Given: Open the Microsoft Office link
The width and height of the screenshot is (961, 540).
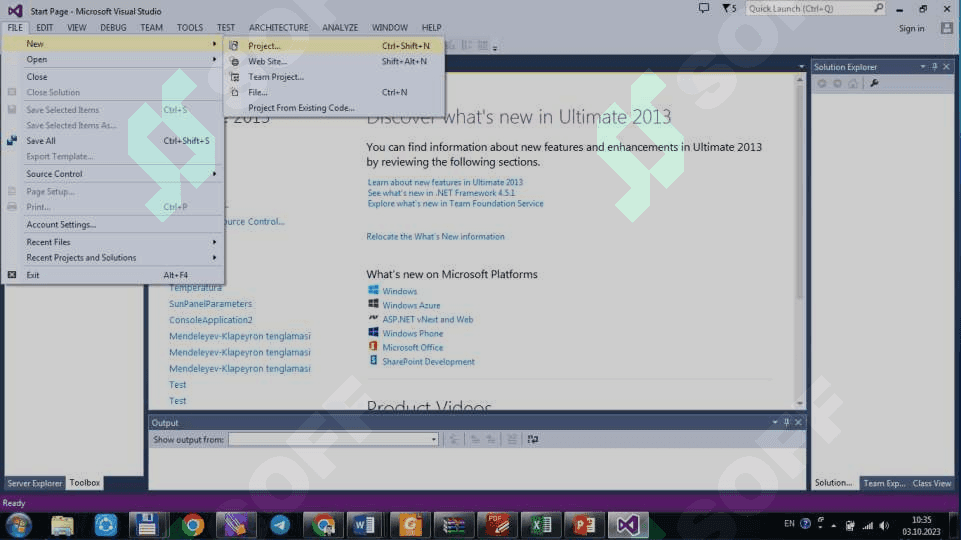Looking at the screenshot, I should point(412,348).
